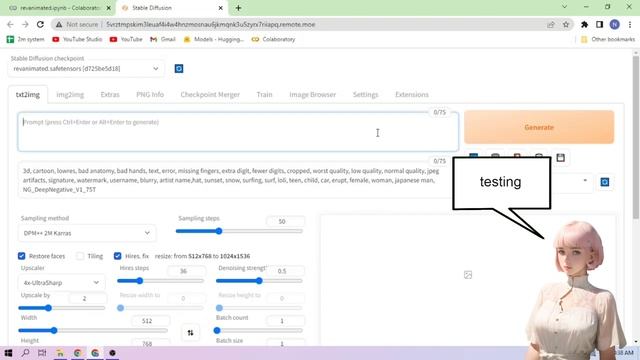Open the Chrome side panel
Screen dimensions: 640x360
[x=599, y=24]
